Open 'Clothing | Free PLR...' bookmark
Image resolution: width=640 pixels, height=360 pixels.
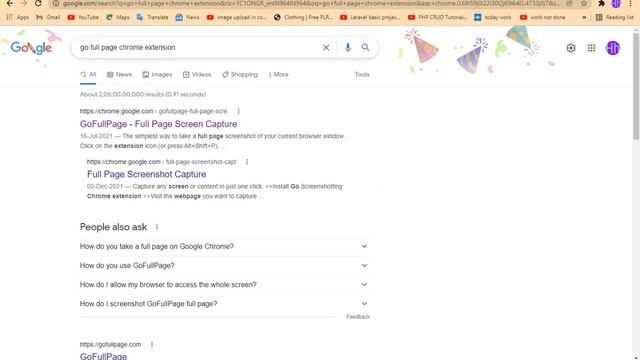point(303,17)
